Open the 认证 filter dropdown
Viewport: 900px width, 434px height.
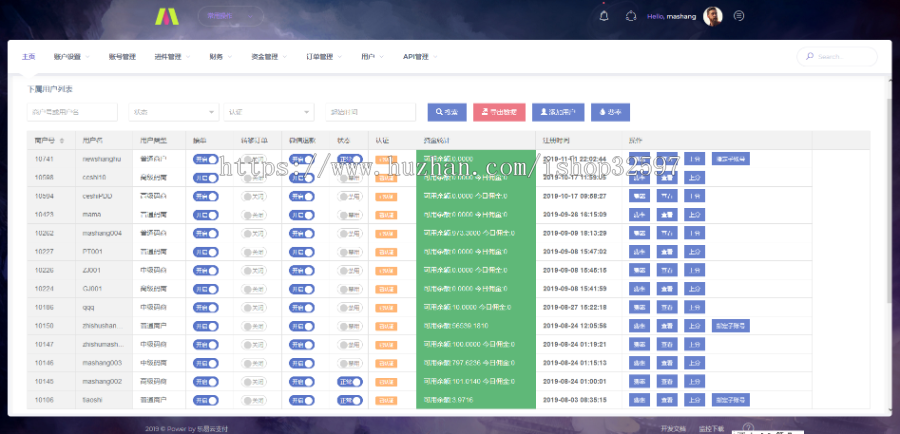tap(269, 112)
